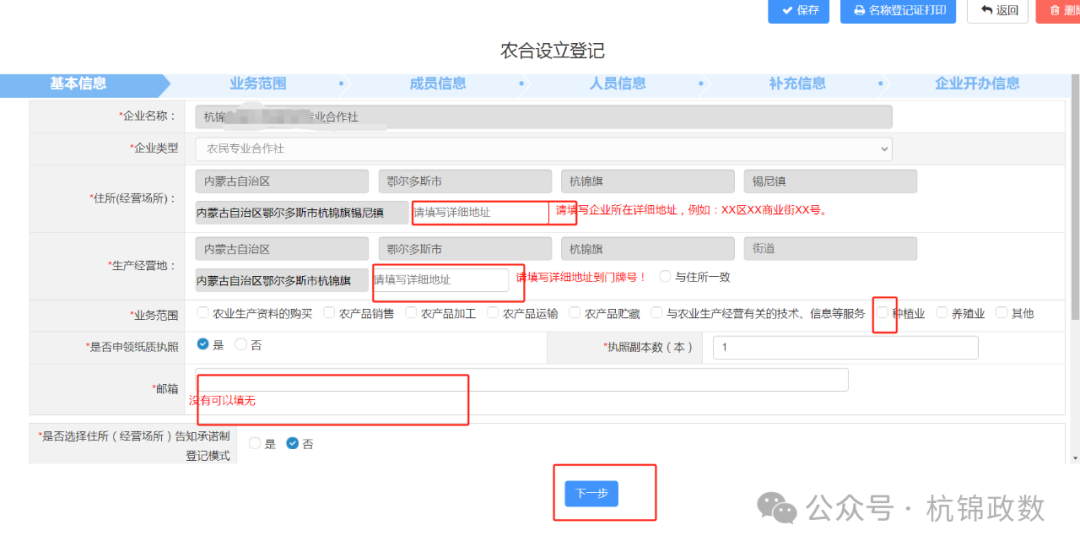Click 生产经营地 city field 鄂尔多斯市

coord(465,249)
